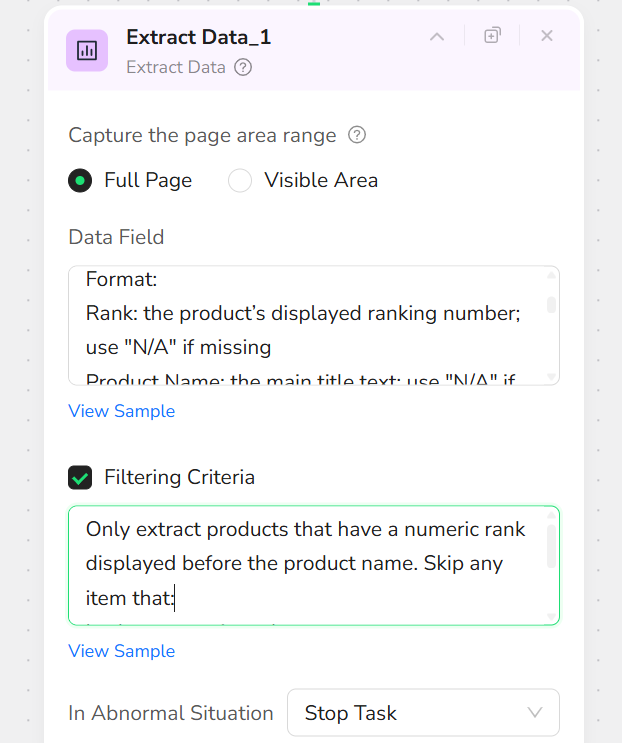Click the Data Field scroll down arrow
The height and width of the screenshot is (743, 622).
point(551,376)
